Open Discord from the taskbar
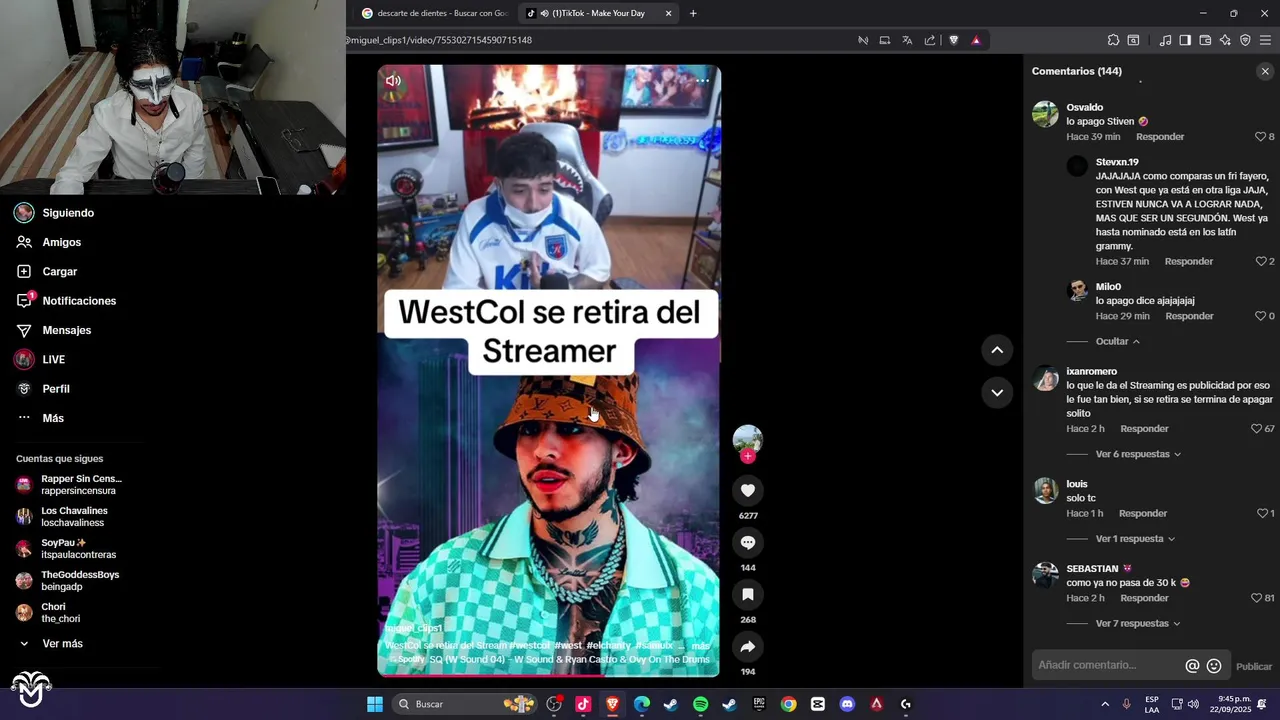 847,704
